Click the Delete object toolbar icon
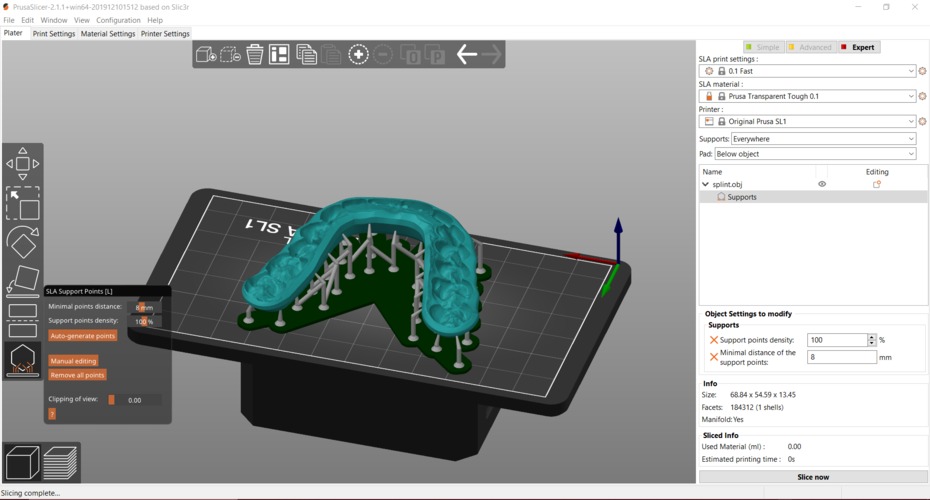Image resolution: width=930 pixels, height=500 pixels. (230, 55)
